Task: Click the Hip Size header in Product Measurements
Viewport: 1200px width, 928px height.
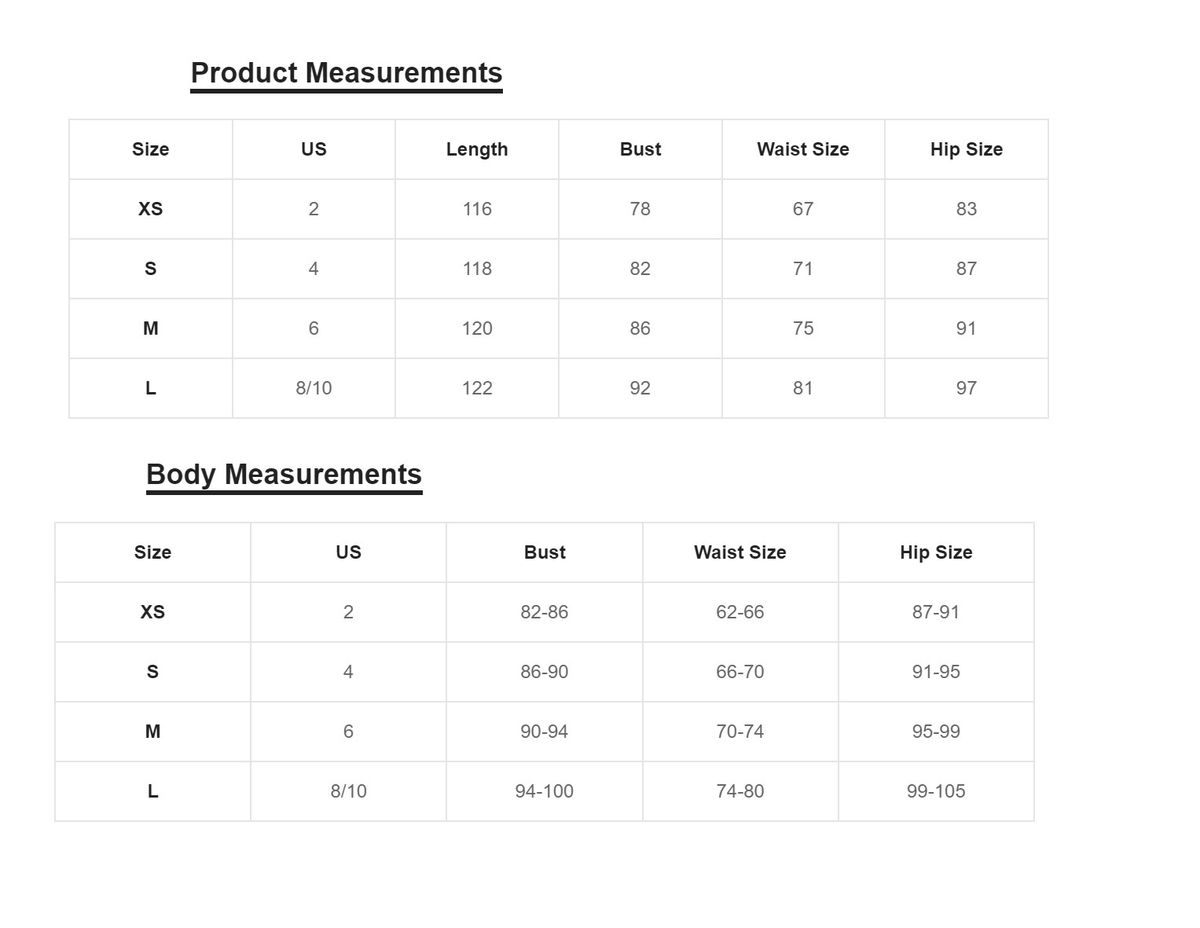Action: tap(966, 149)
